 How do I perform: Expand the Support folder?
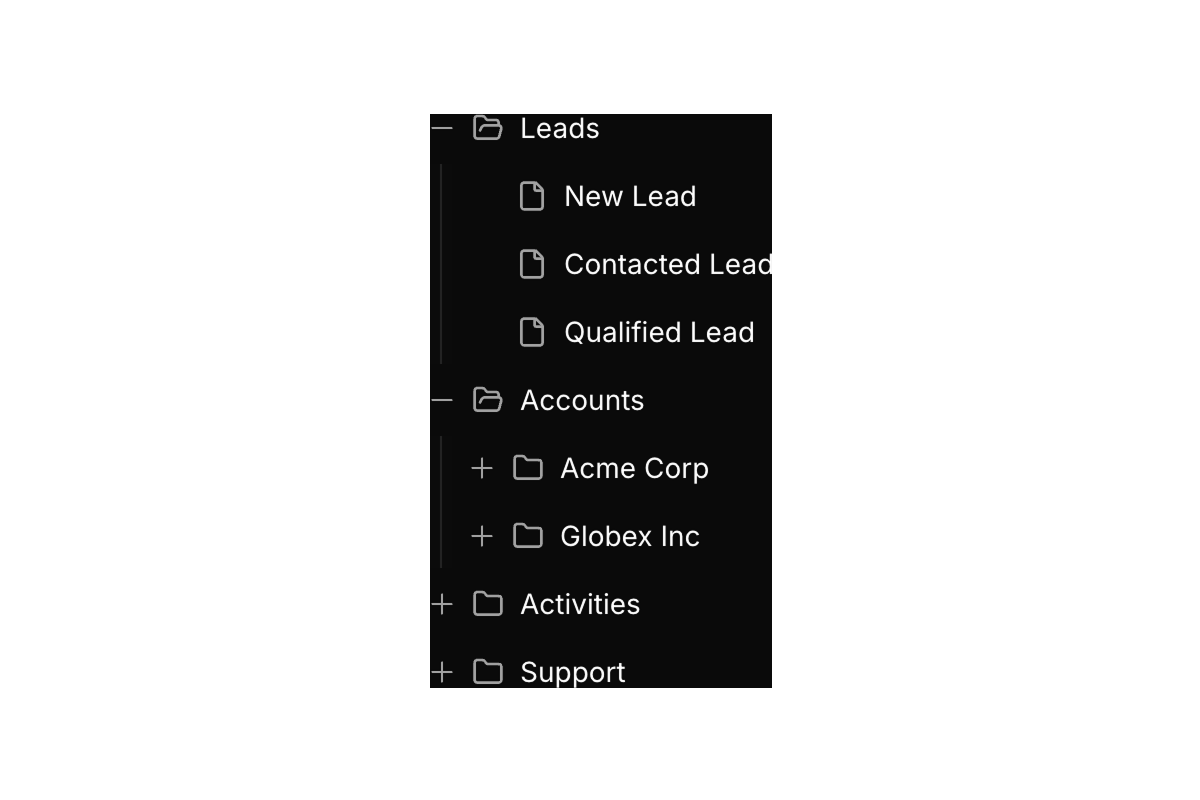(442, 672)
